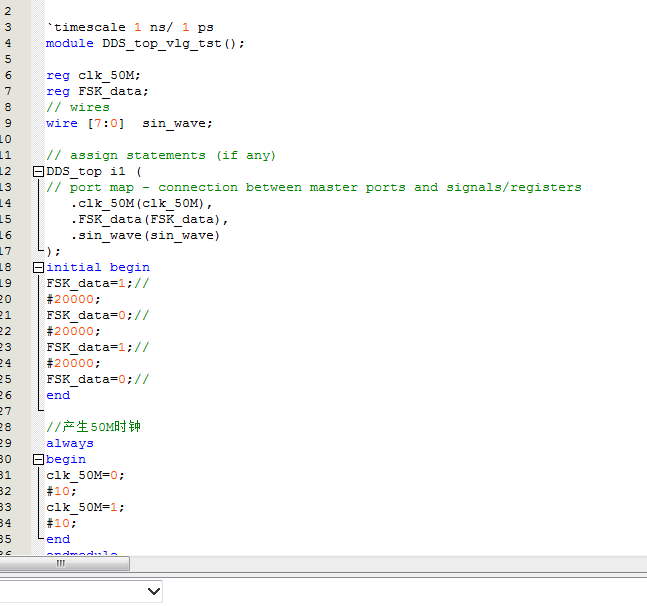The width and height of the screenshot is (647, 606).
Task: Click the .clk_50M(clk_50M), port line
Action: point(141,203)
